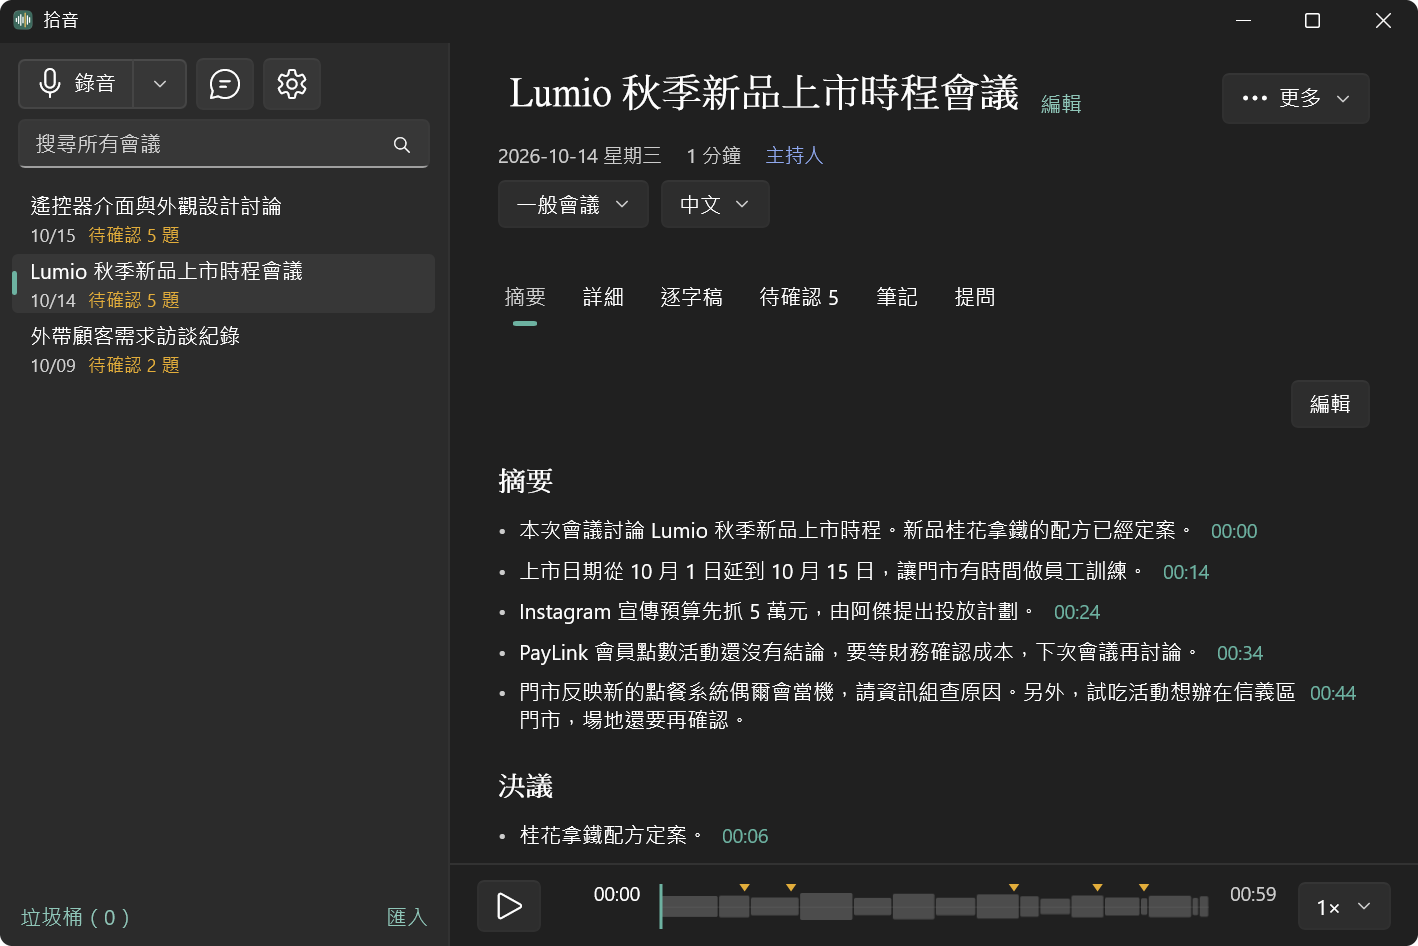Open the chat bubble icon

225,84
